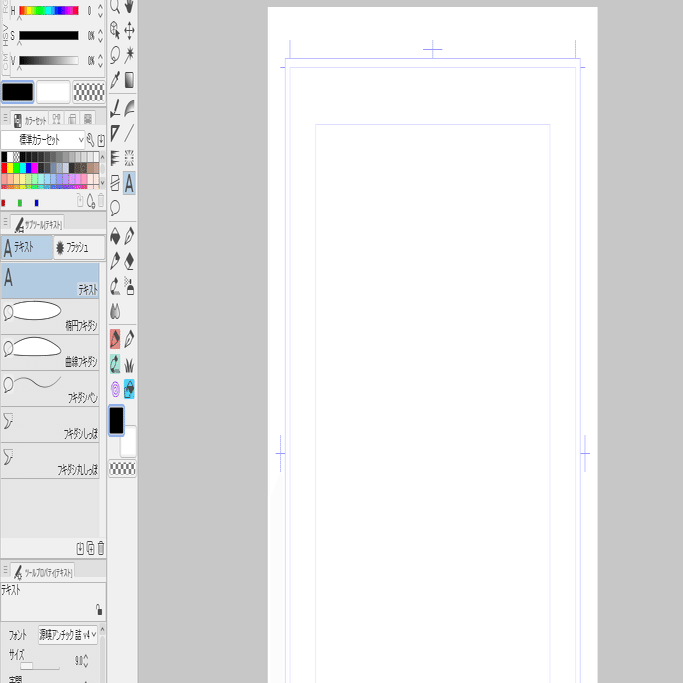The width and height of the screenshot is (683, 683).
Task: Select the green-highlighted brush tool
Action: 115,364
